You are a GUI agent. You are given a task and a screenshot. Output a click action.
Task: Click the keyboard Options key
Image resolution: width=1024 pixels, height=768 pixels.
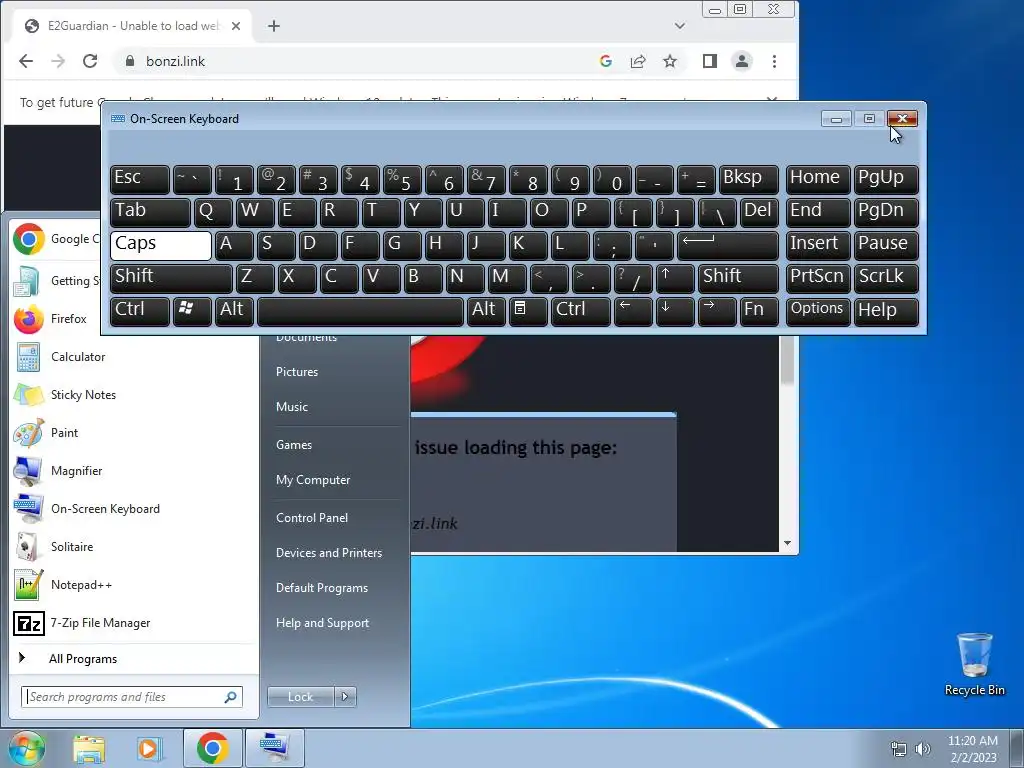[x=818, y=312]
